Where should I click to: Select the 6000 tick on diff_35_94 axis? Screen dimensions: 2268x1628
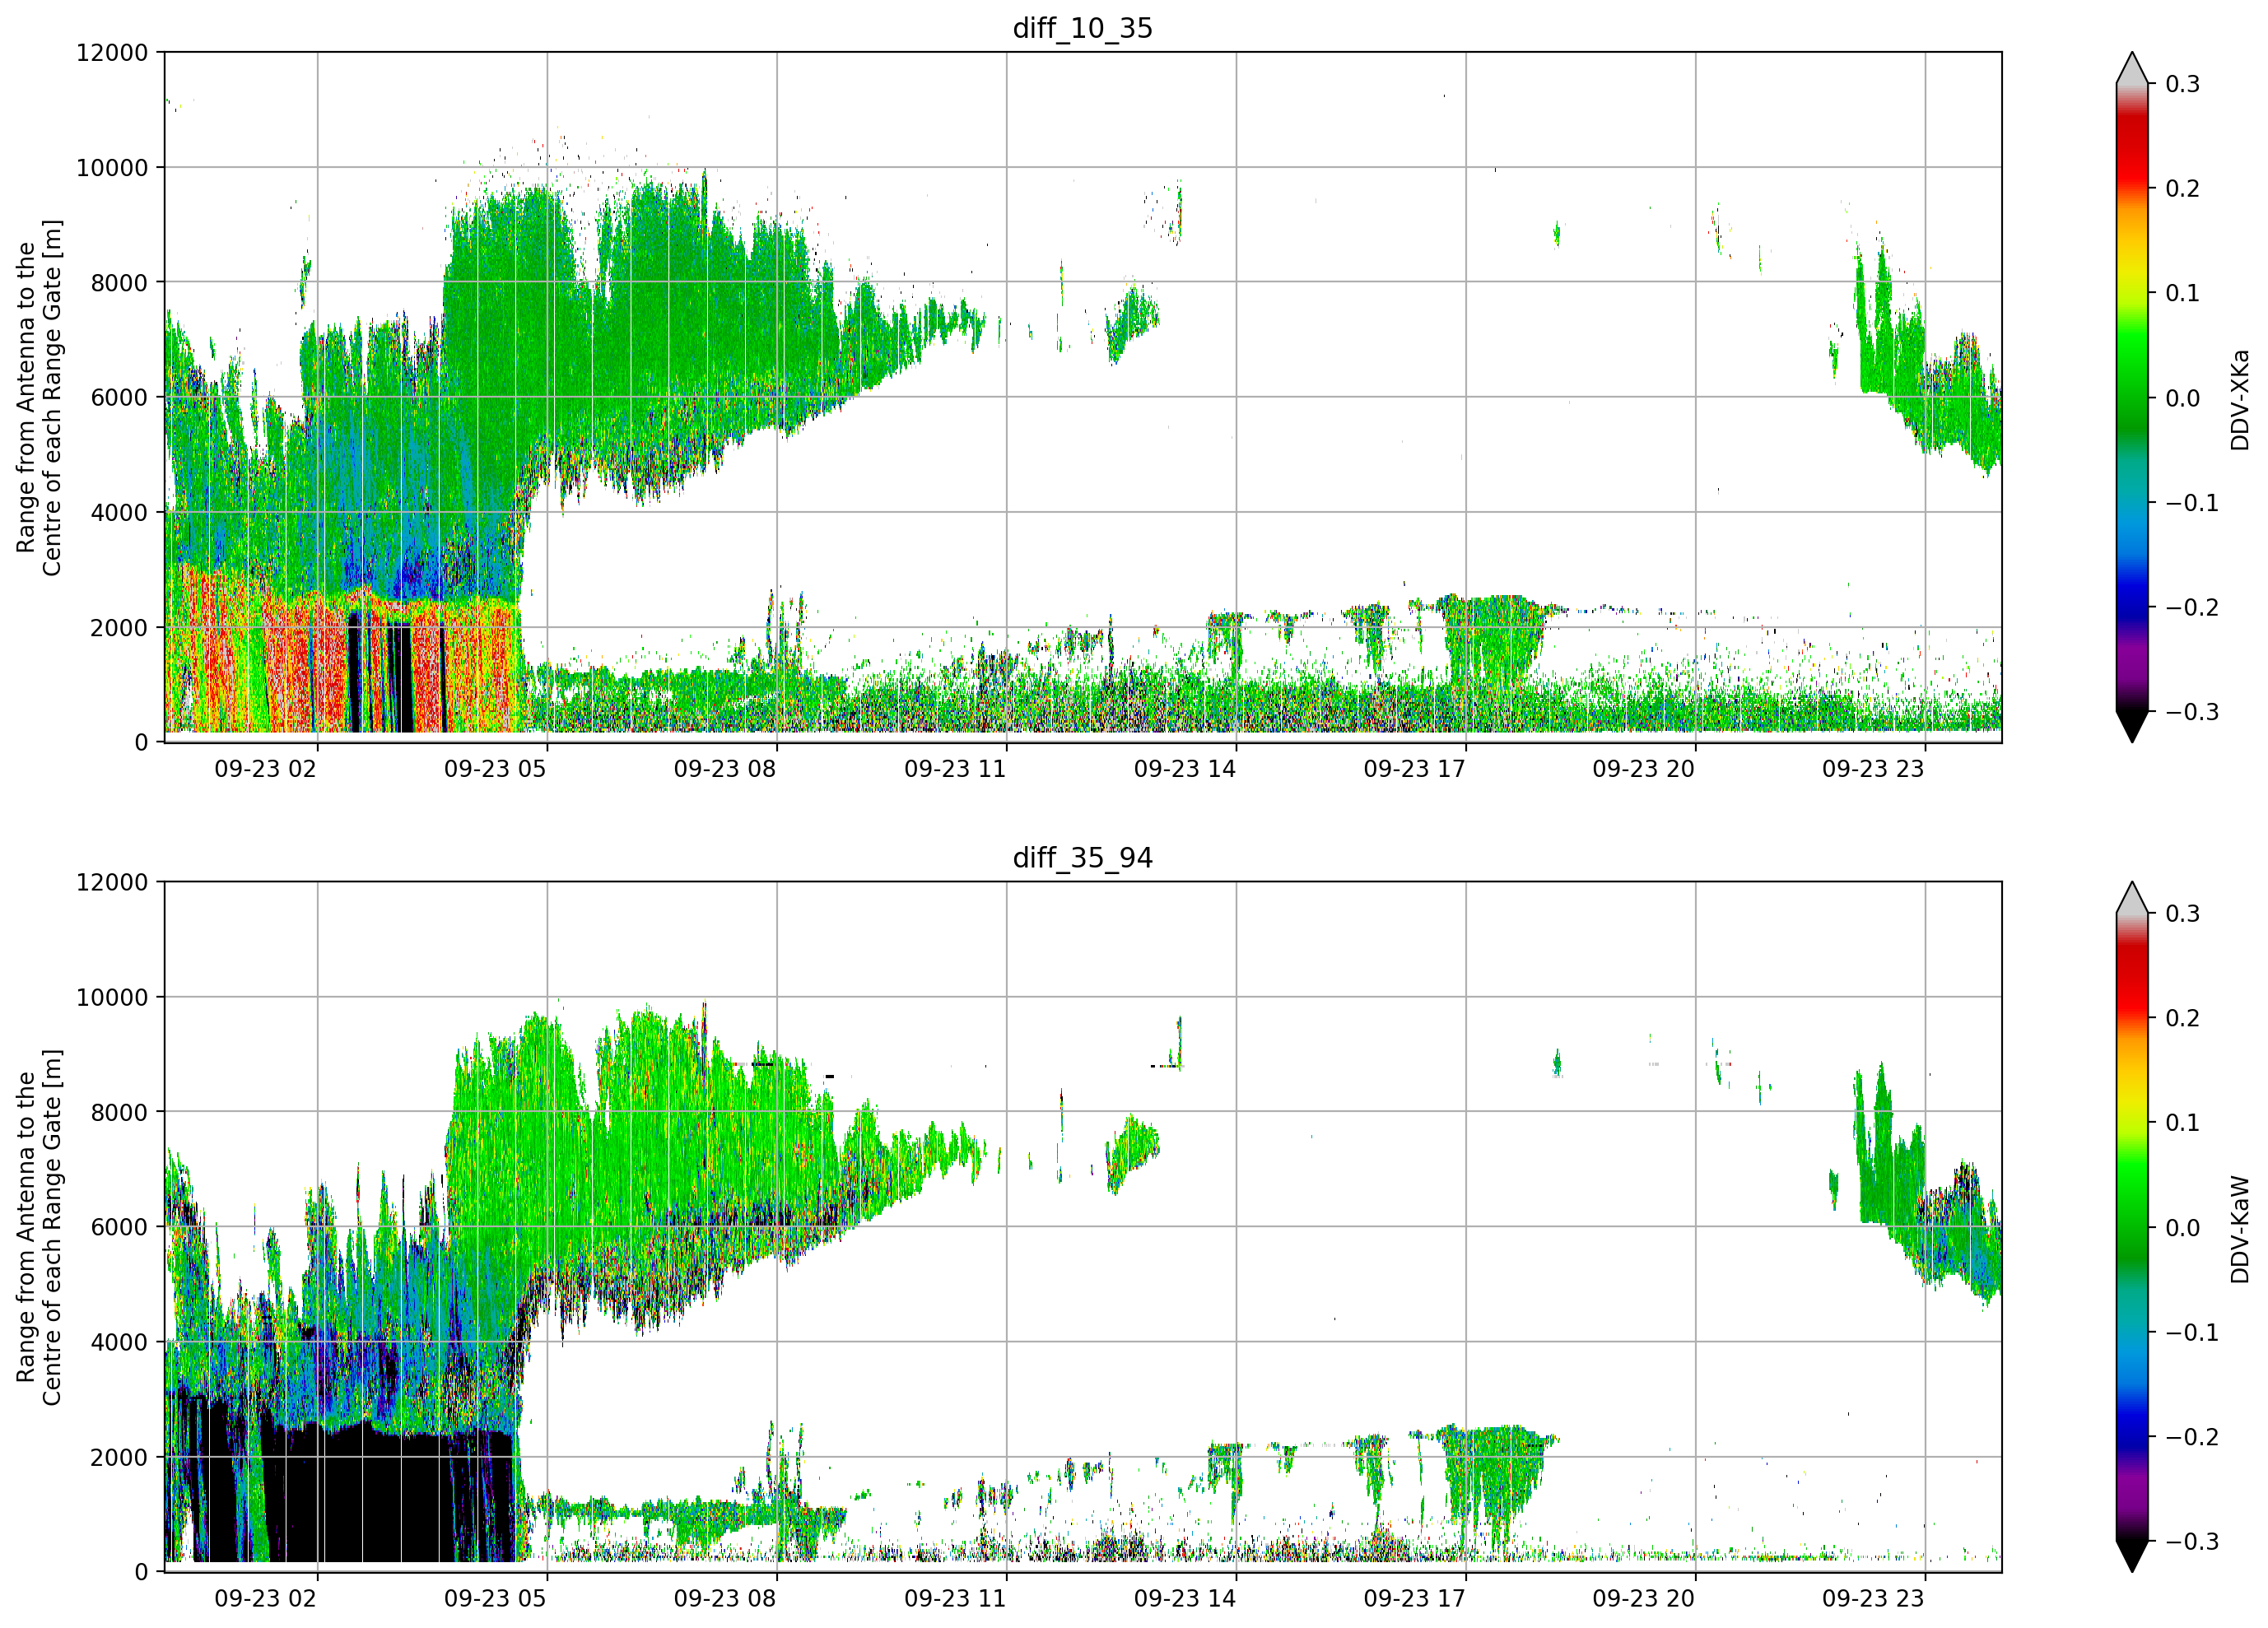tap(119, 1228)
